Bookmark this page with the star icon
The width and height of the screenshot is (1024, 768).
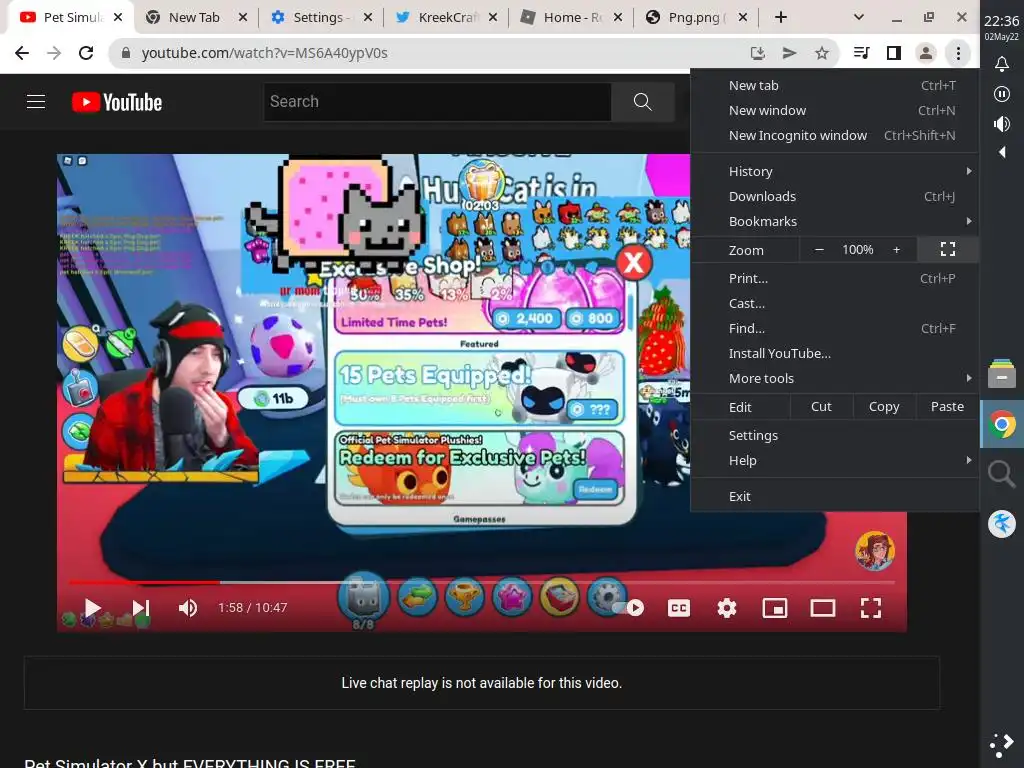(822, 53)
